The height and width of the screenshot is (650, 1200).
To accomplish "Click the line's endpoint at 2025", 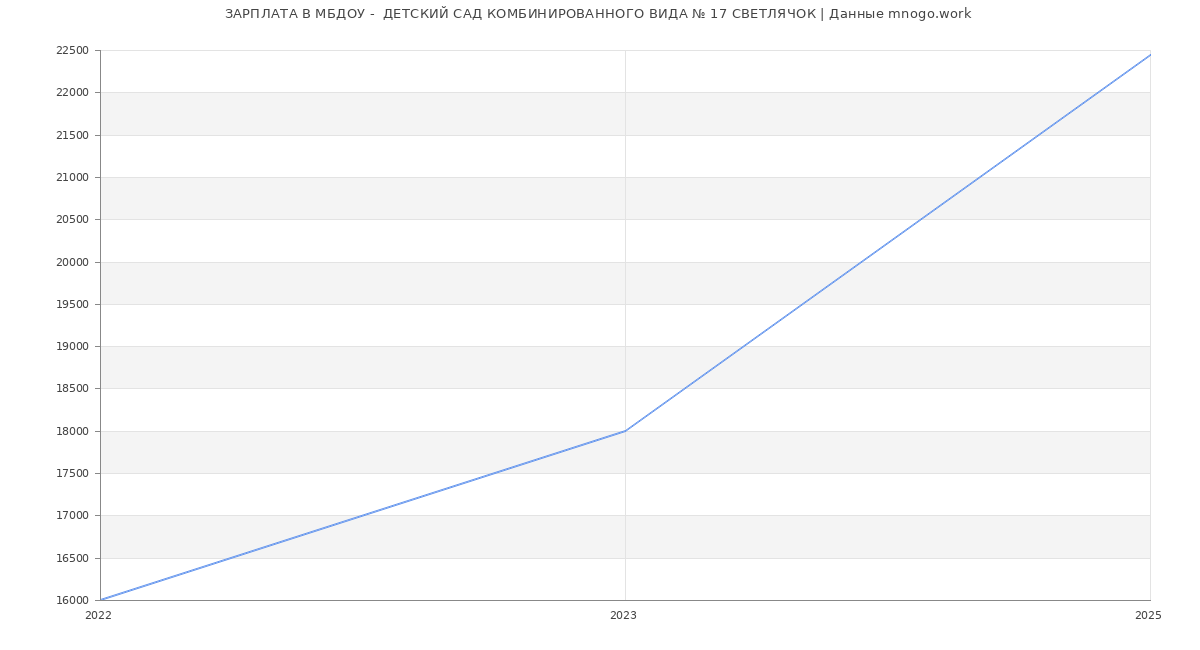I will [1150, 55].
